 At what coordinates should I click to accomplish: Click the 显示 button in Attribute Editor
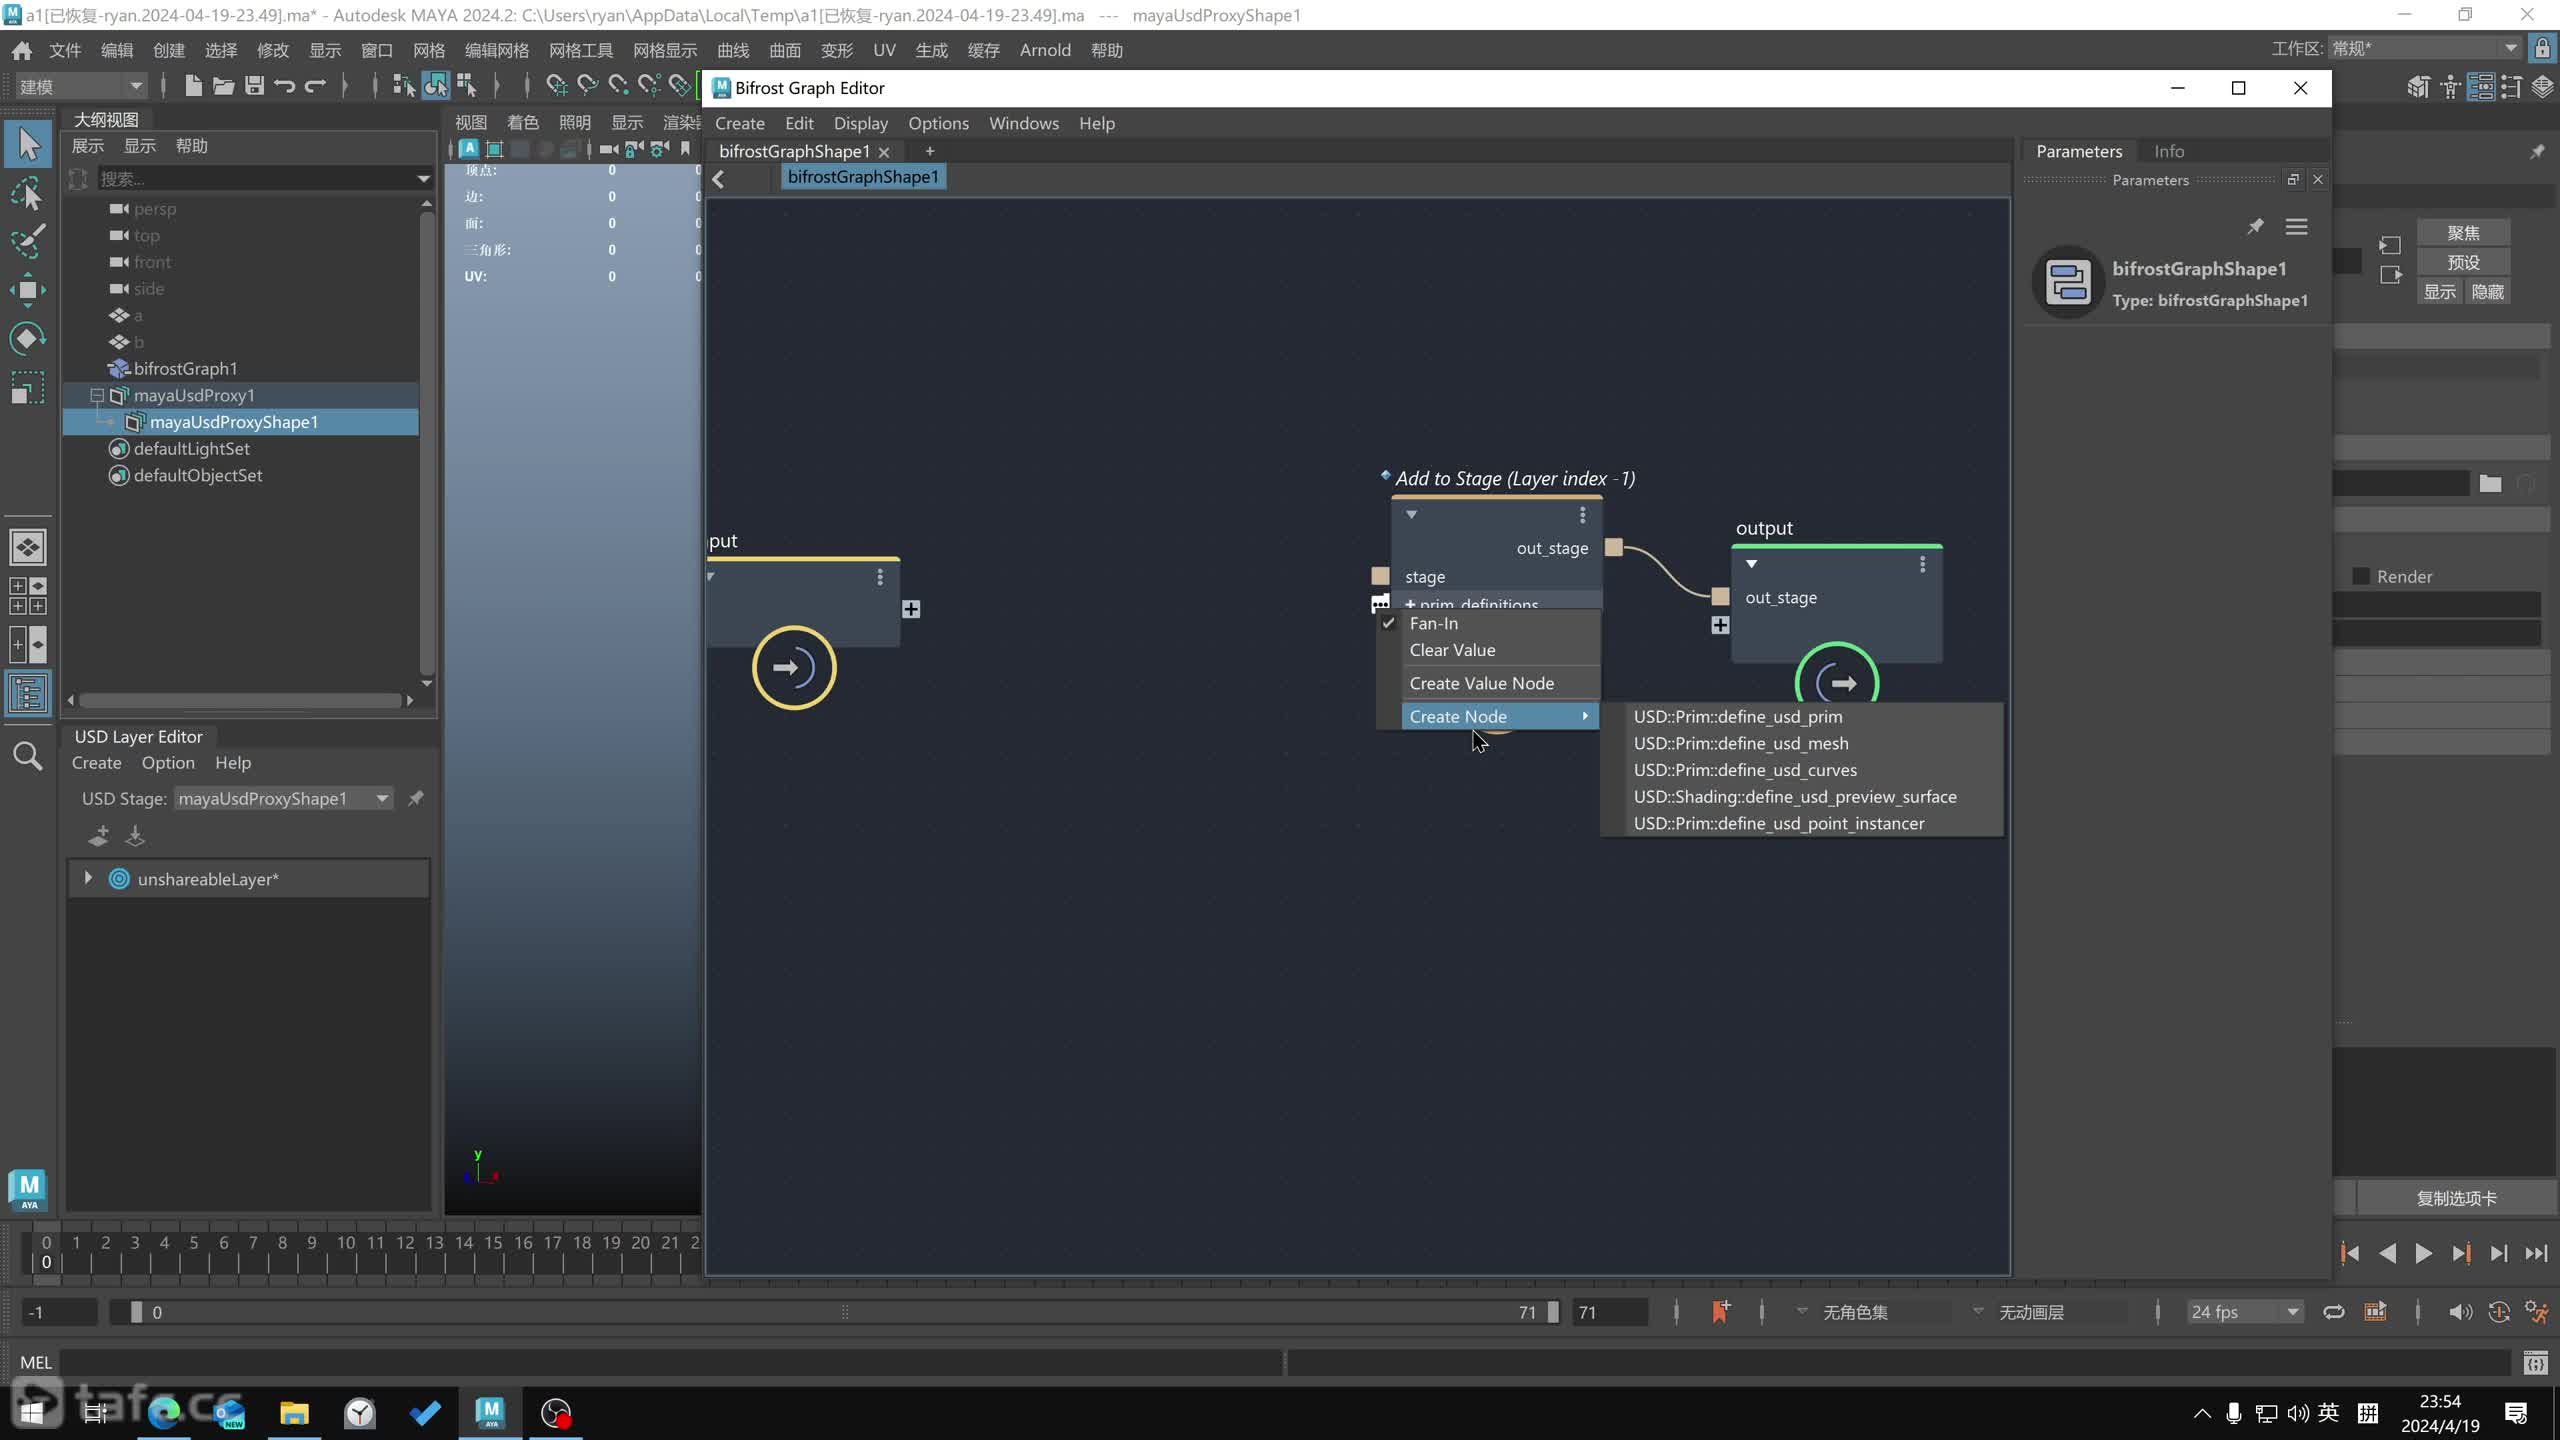(x=2440, y=292)
